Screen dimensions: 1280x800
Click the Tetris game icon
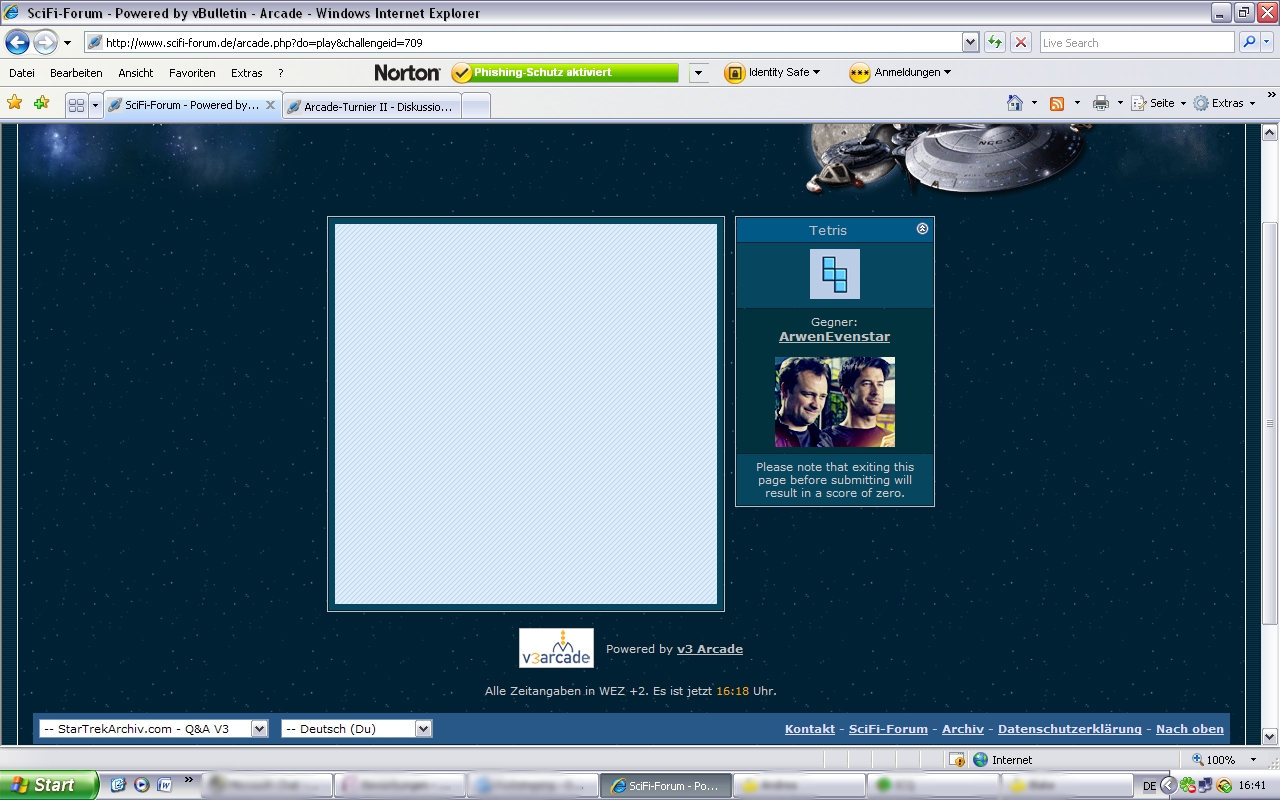[x=834, y=274]
